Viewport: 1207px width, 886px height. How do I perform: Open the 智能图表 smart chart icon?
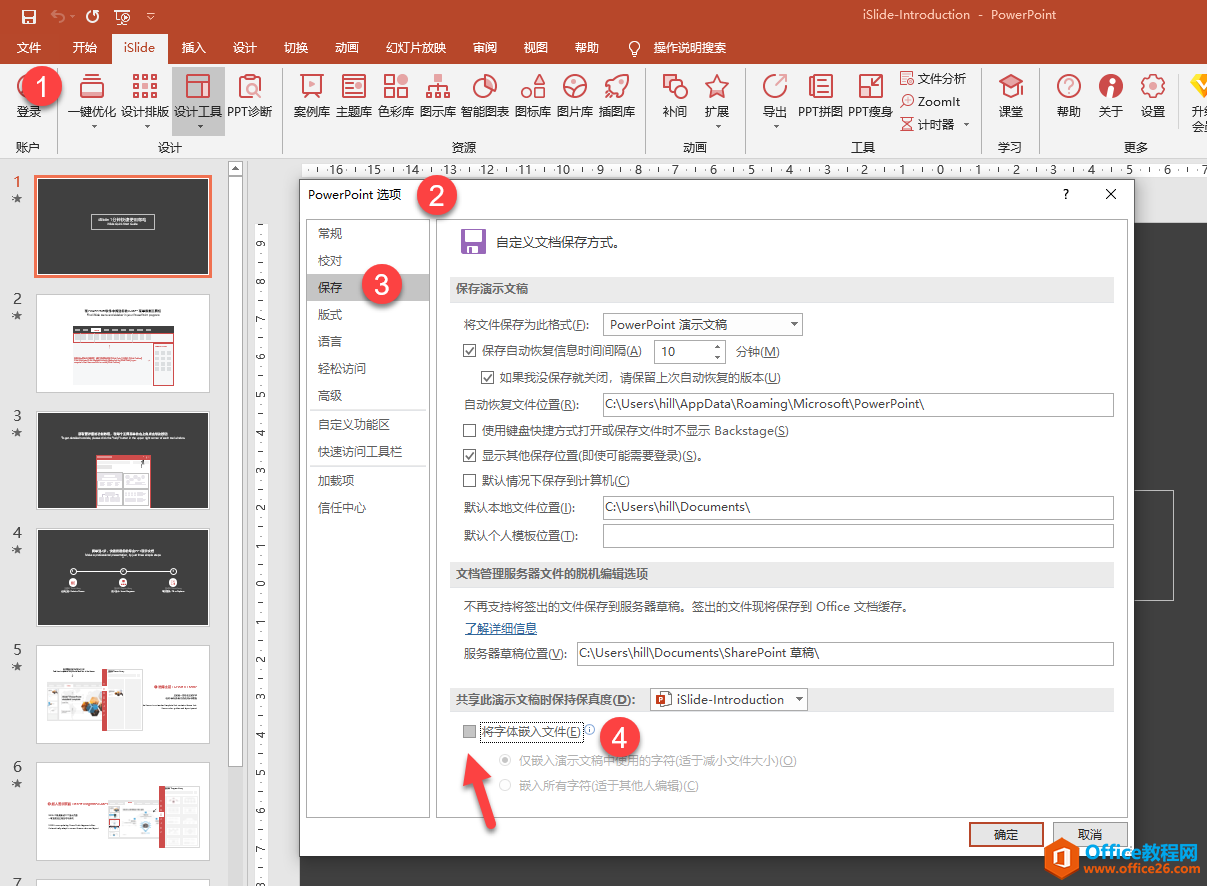coord(485,96)
